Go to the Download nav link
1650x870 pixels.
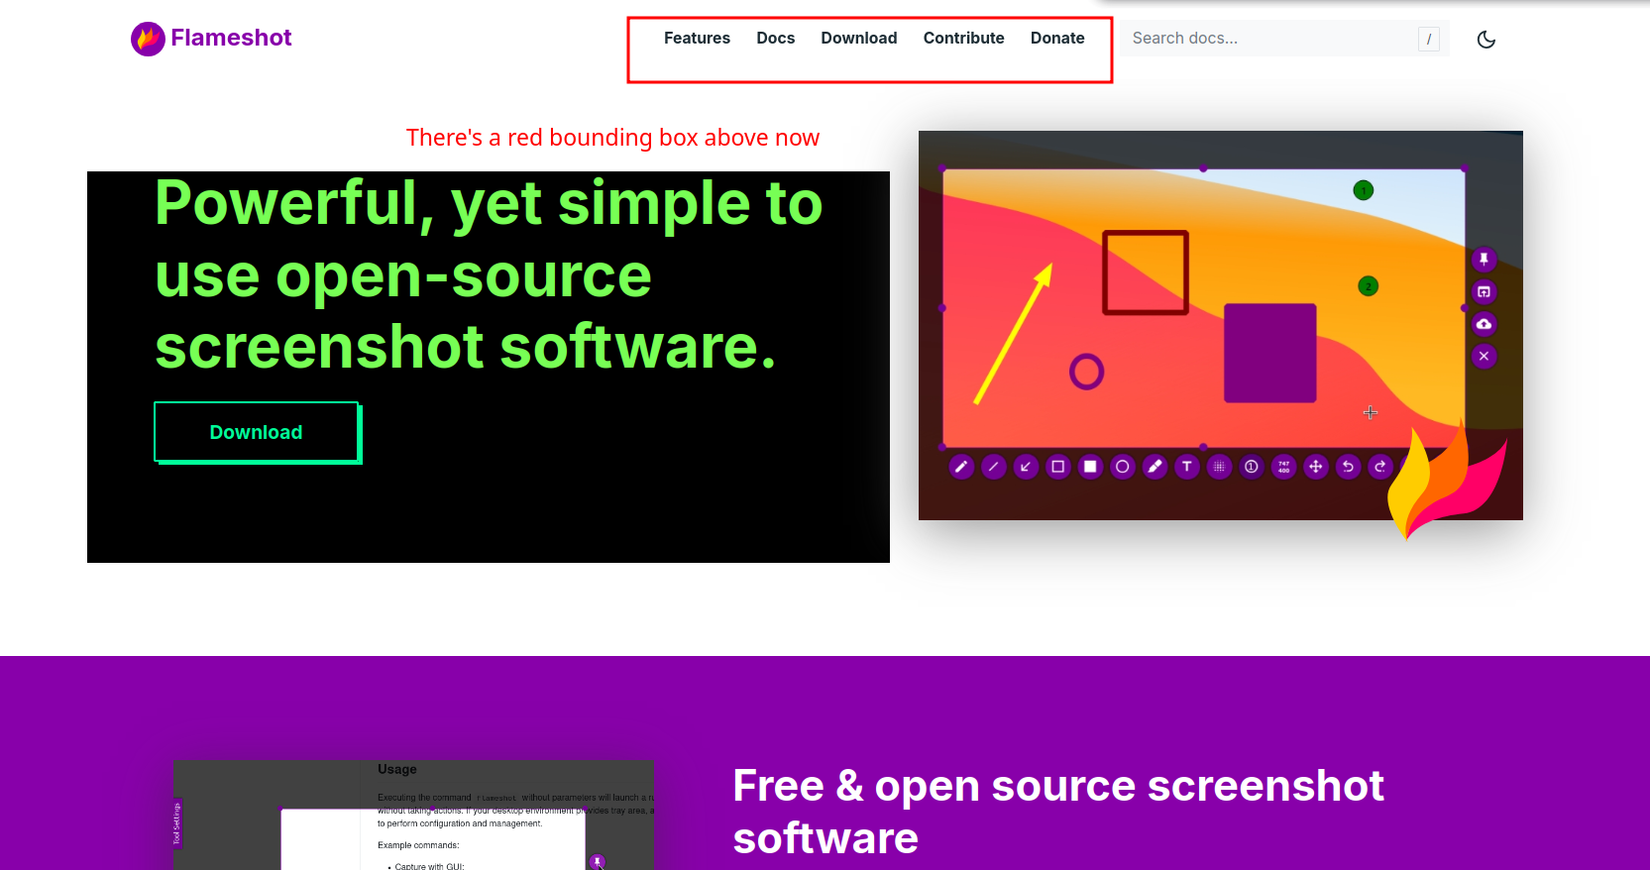pyautogui.click(x=859, y=38)
